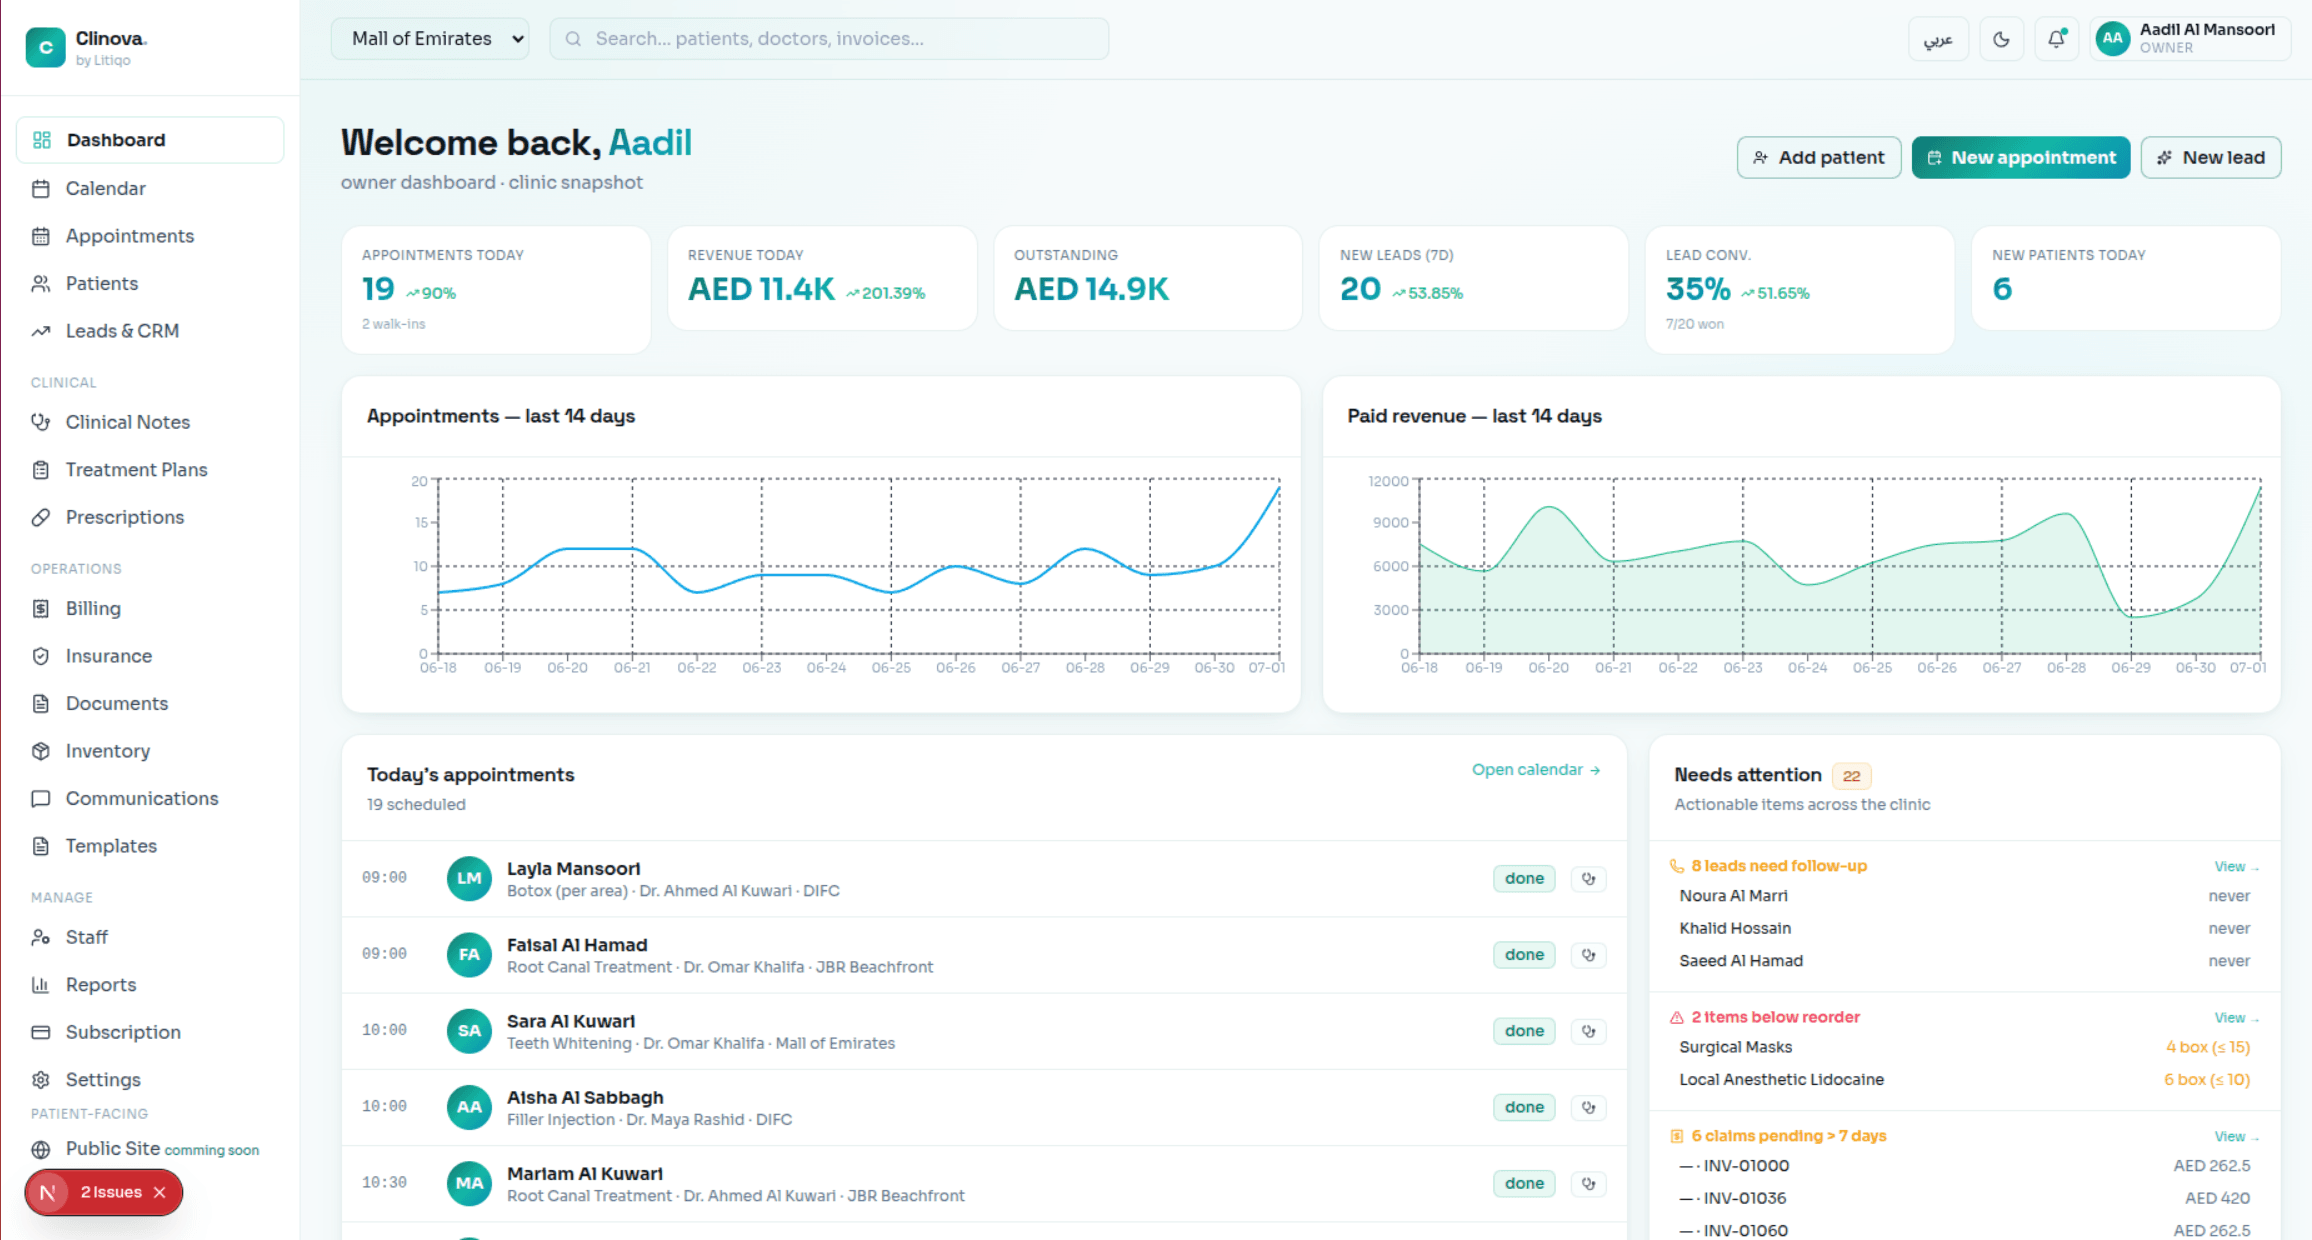The image size is (2312, 1240).
Task: Switch language to Arabic
Action: tap(1938, 39)
